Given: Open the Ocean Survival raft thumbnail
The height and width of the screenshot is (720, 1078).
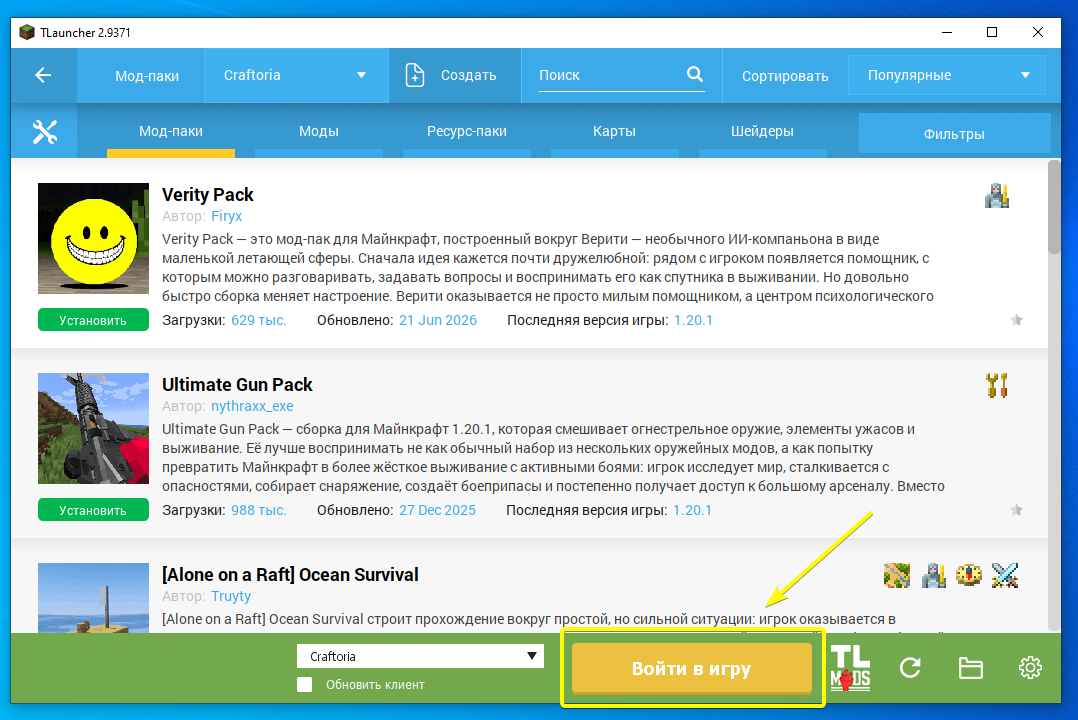Looking at the screenshot, I should click(x=93, y=598).
